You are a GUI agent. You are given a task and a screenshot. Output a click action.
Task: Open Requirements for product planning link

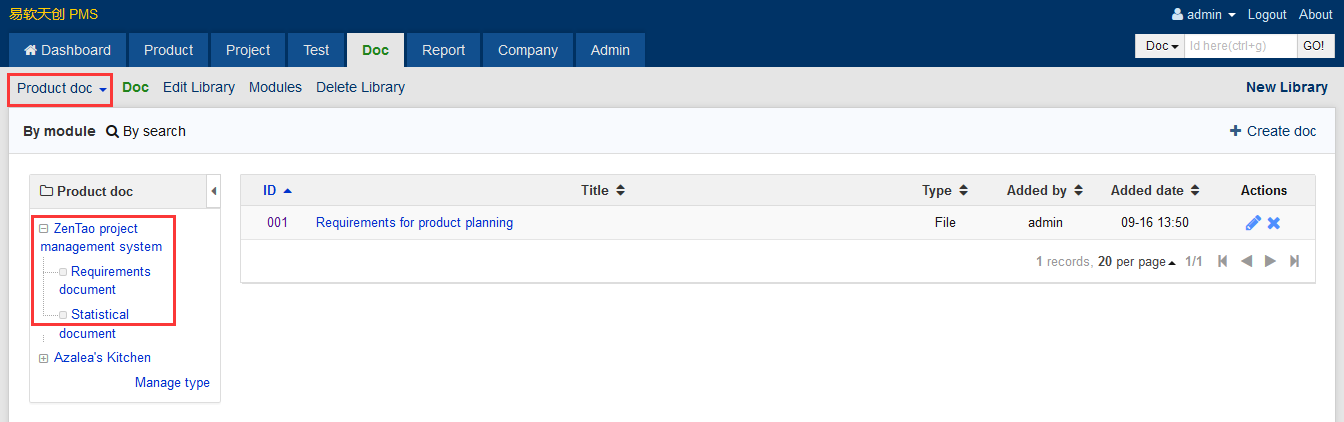click(414, 223)
